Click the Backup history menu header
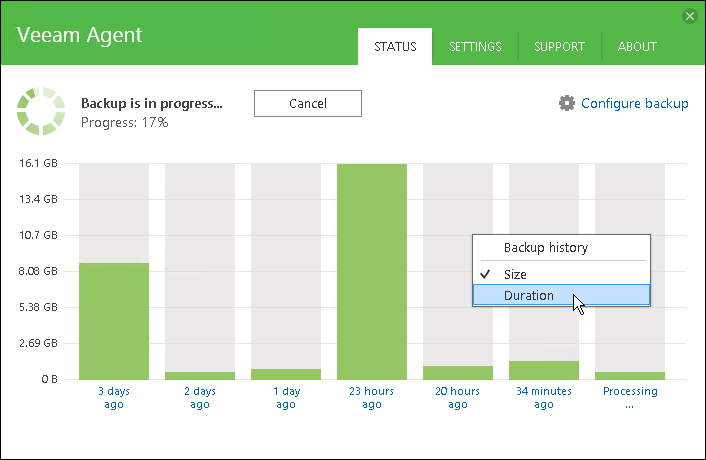This screenshot has width=706, height=460. pos(546,247)
